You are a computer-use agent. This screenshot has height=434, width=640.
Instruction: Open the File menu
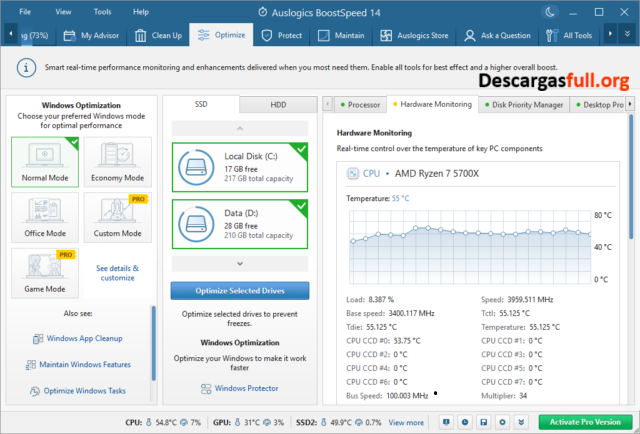coord(25,12)
